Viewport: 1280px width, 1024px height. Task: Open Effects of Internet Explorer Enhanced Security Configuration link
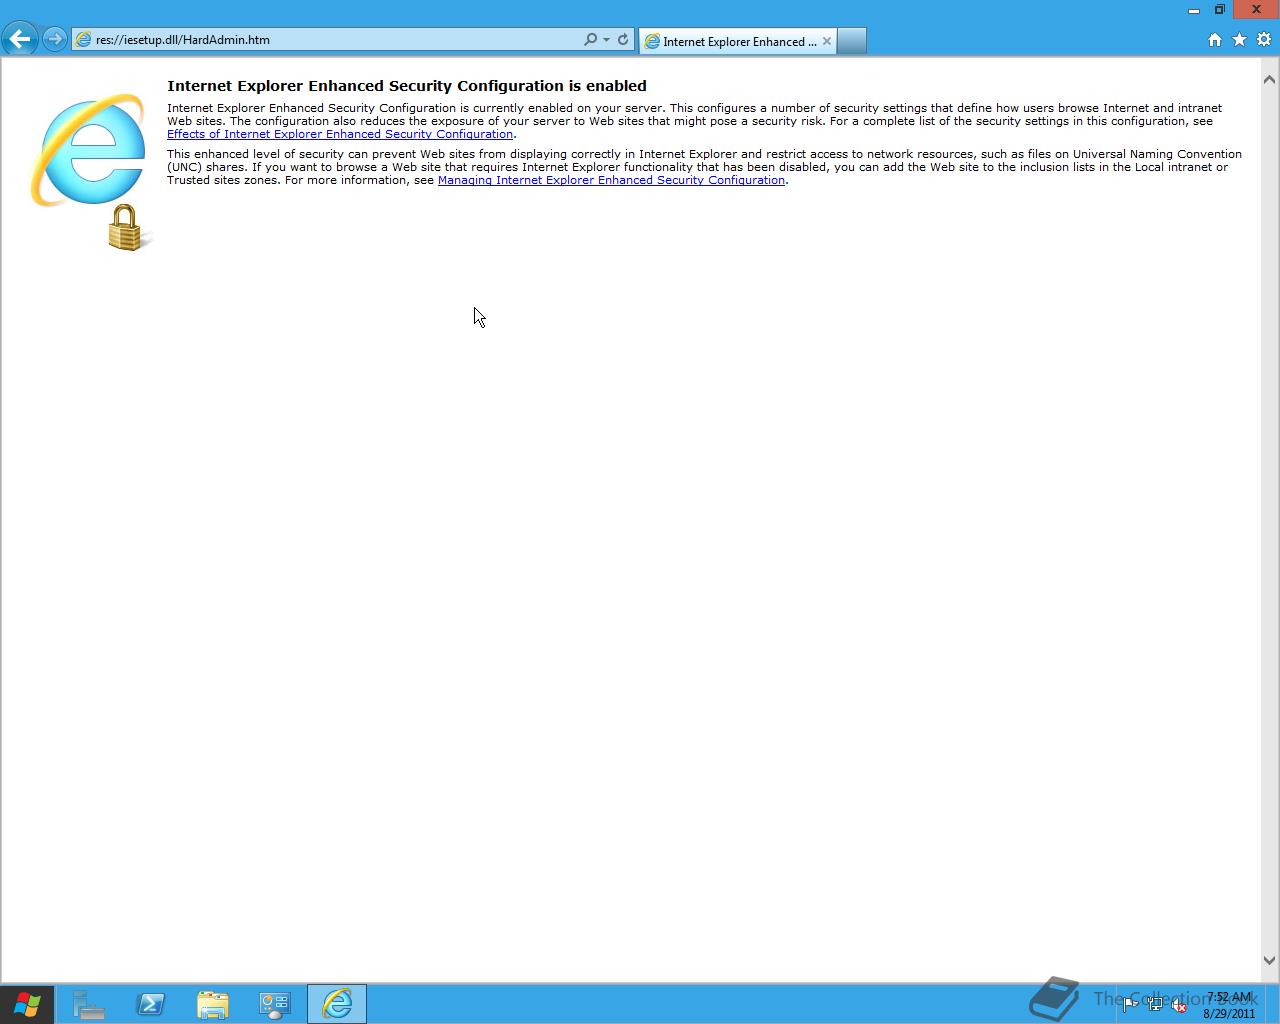(x=340, y=134)
